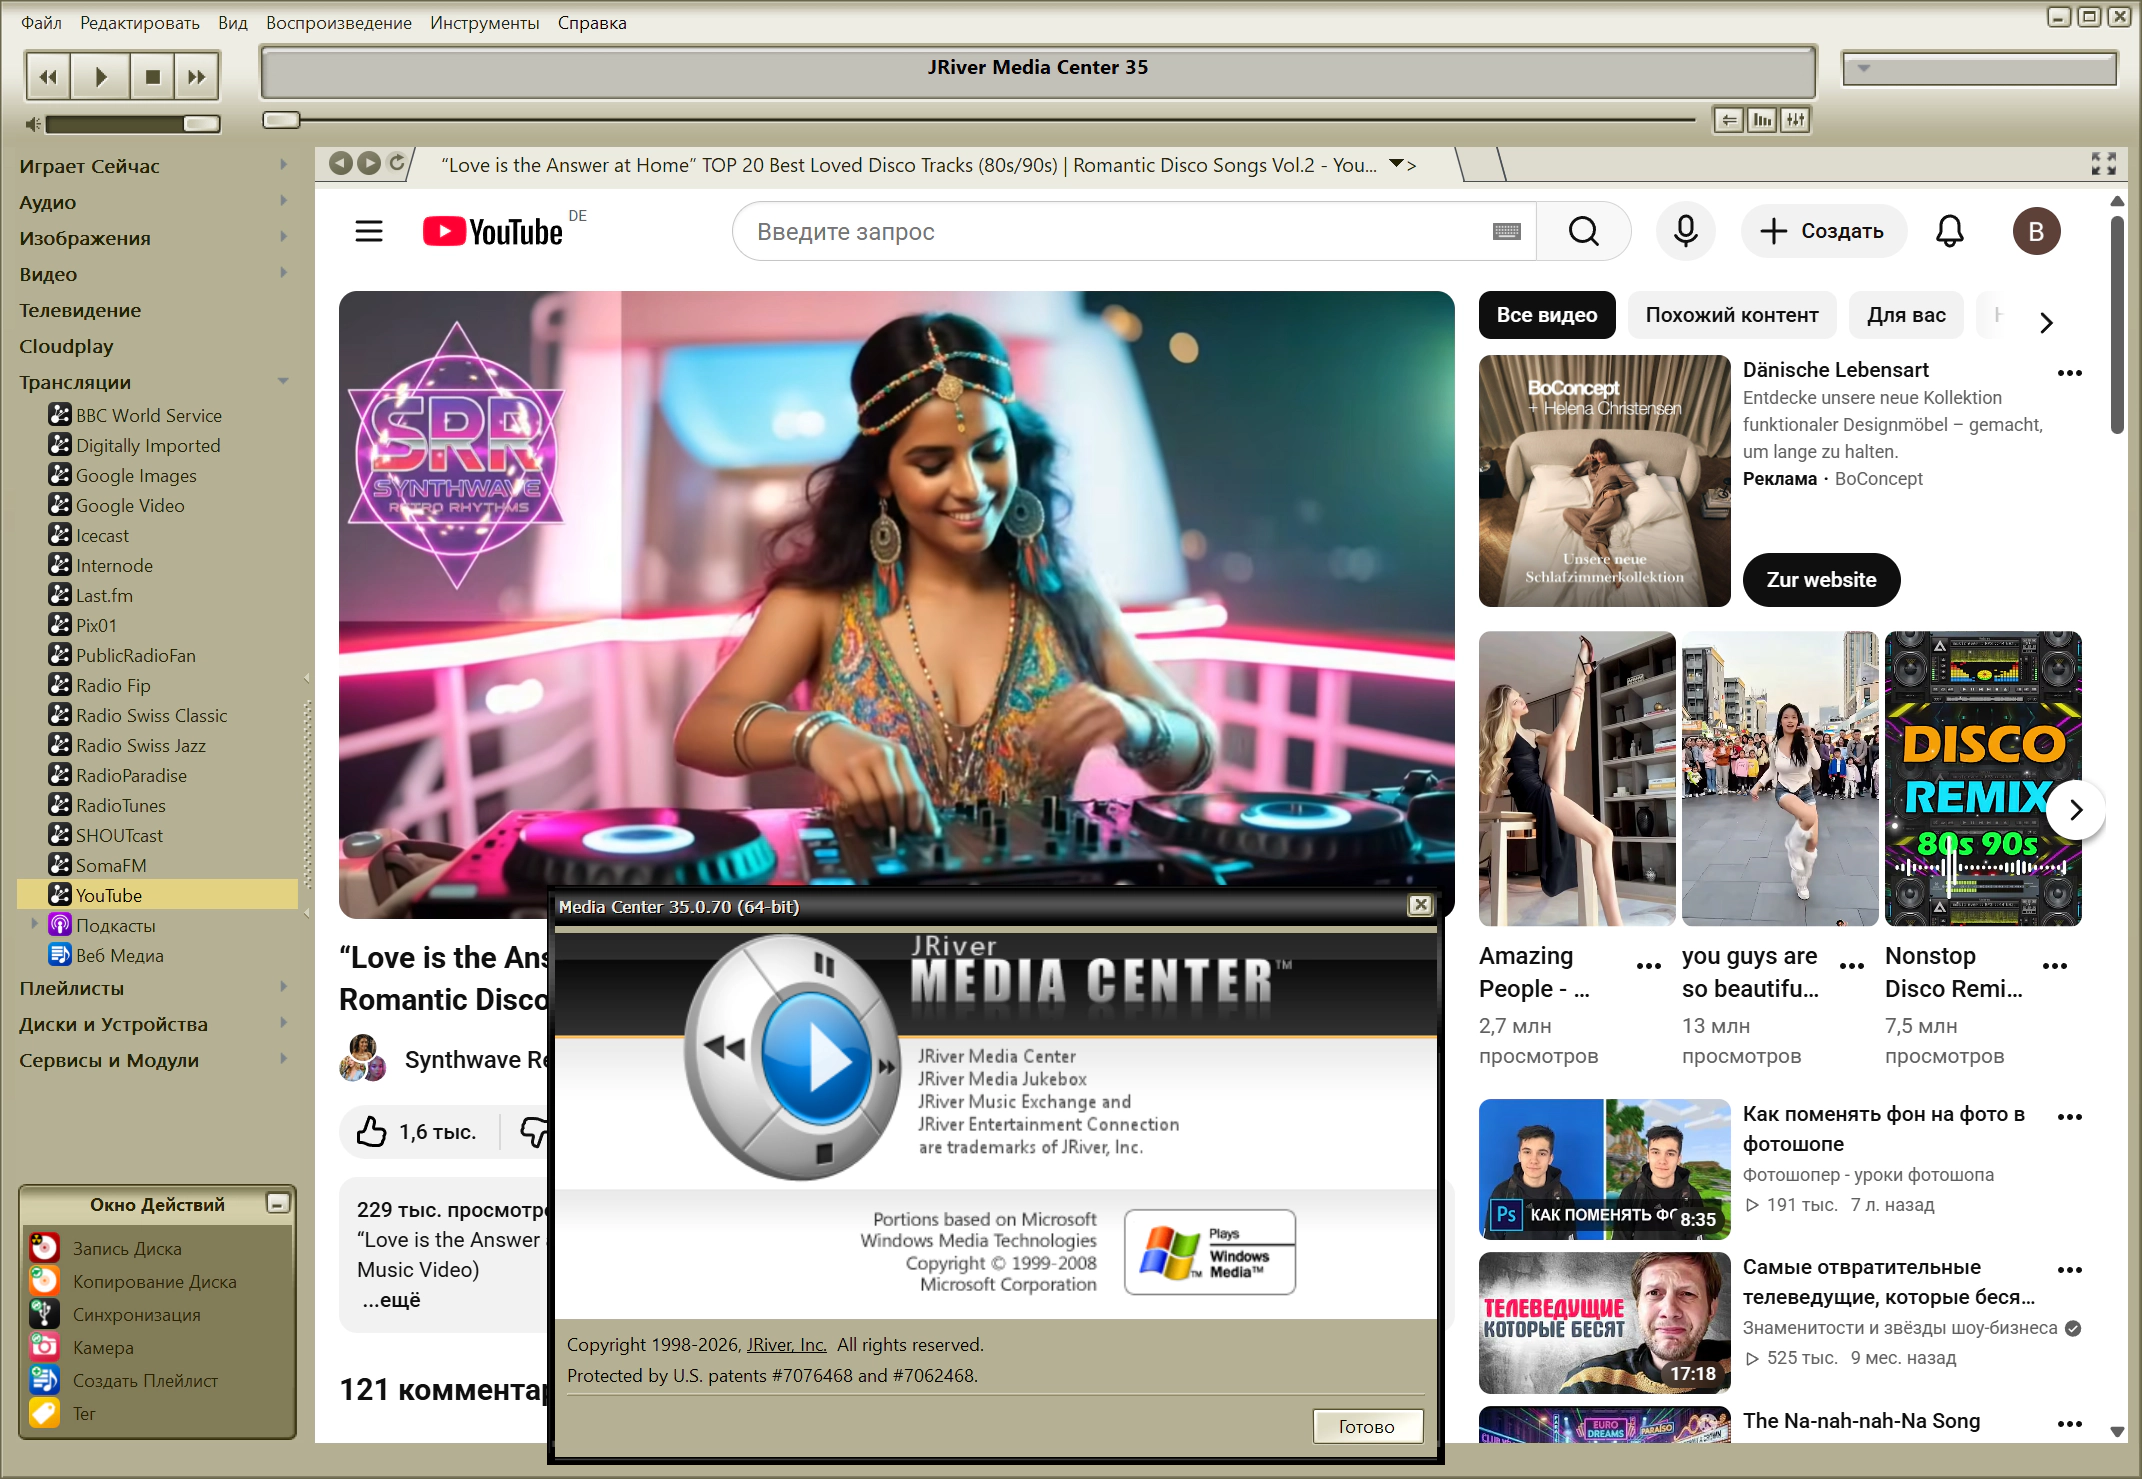This screenshot has width=2142, height=1479.
Task: Collapse the Трансляции tree section
Action: 283,381
